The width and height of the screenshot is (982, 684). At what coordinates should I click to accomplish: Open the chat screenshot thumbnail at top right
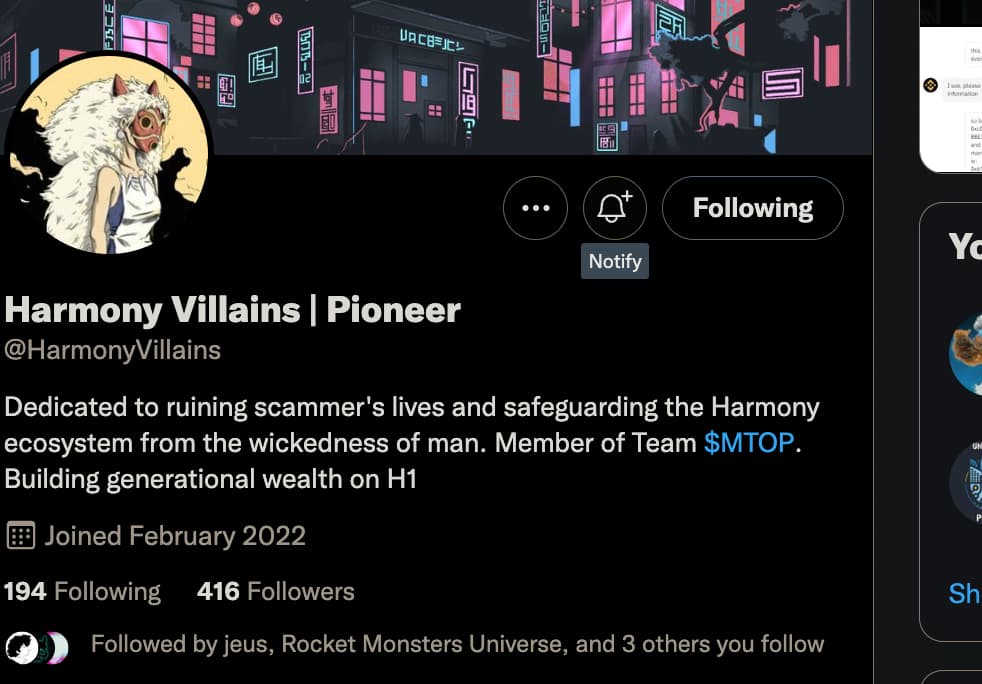click(x=950, y=90)
